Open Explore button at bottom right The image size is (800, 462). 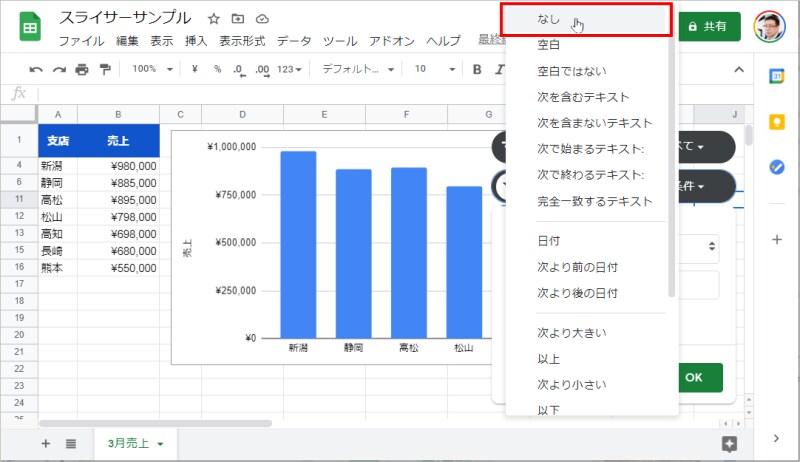coord(730,444)
